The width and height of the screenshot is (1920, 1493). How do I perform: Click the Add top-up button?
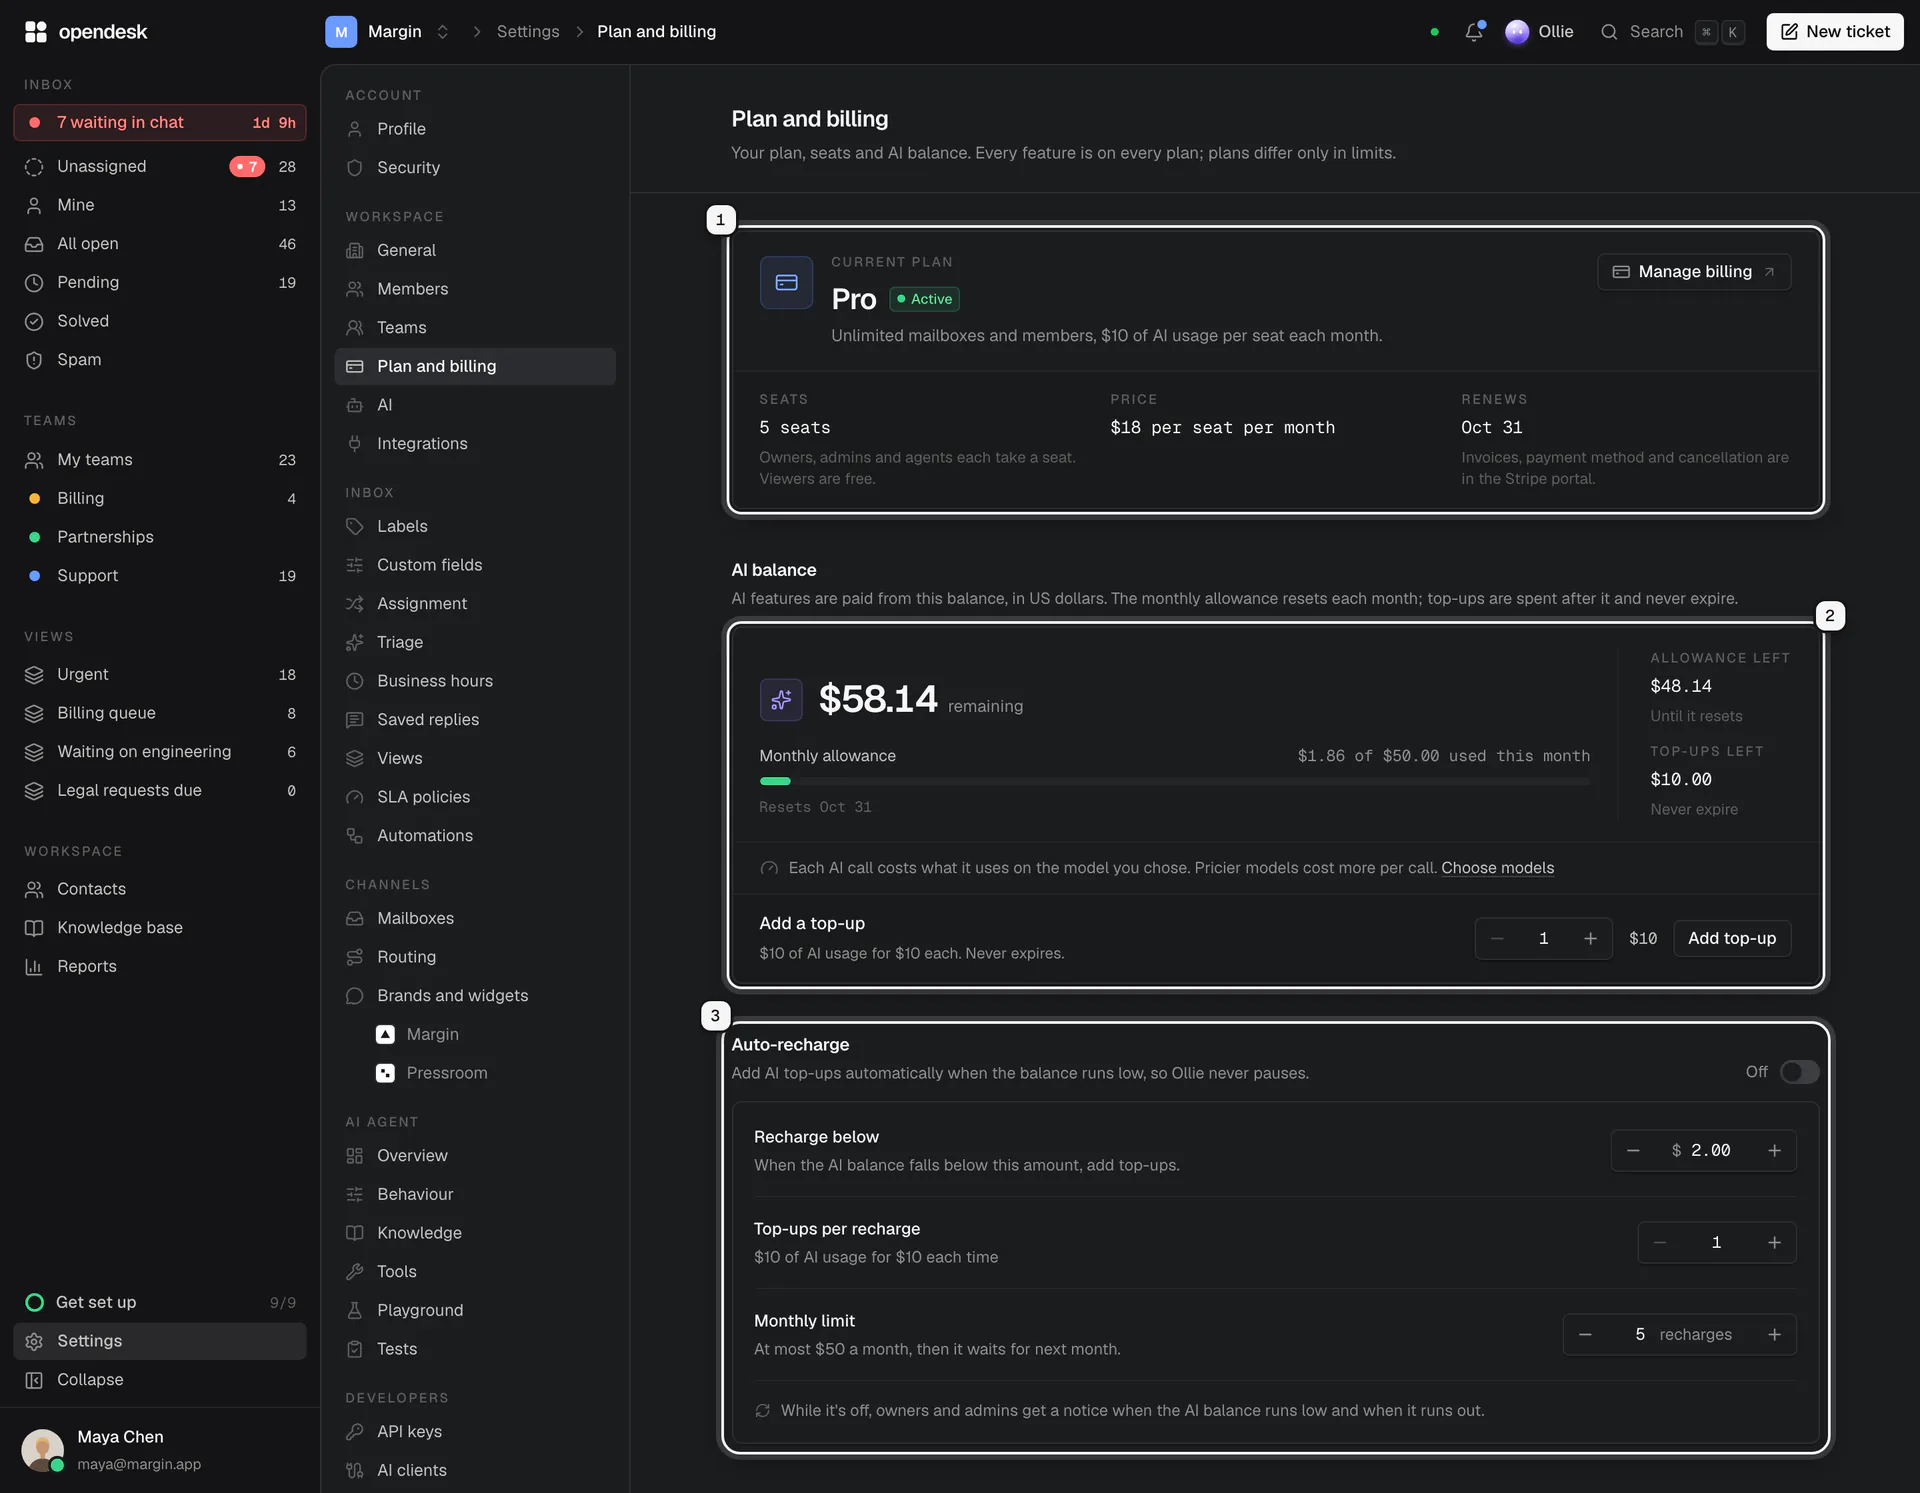pos(1732,938)
